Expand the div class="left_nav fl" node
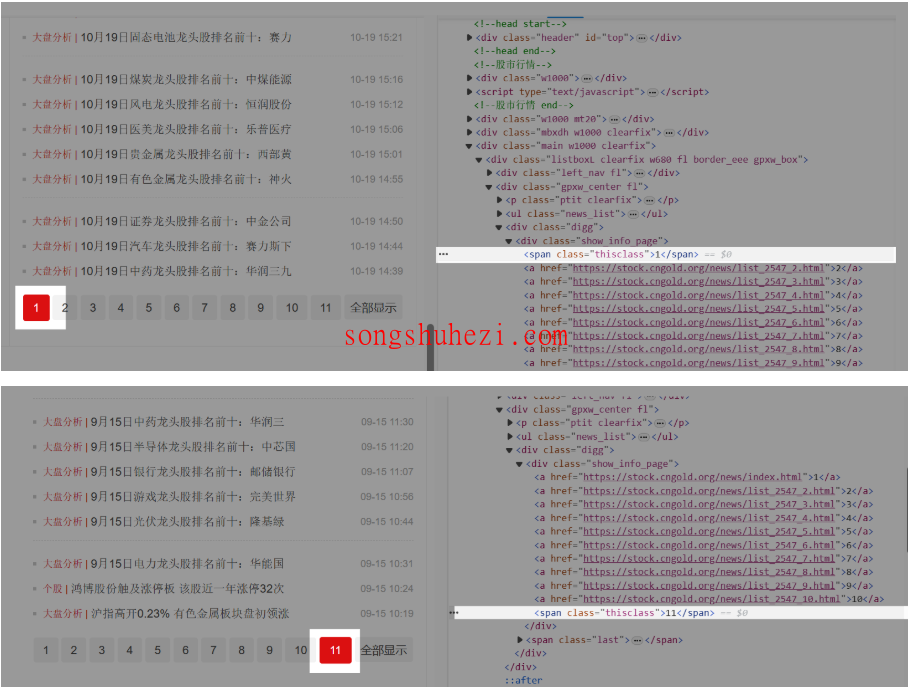 click(489, 173)
